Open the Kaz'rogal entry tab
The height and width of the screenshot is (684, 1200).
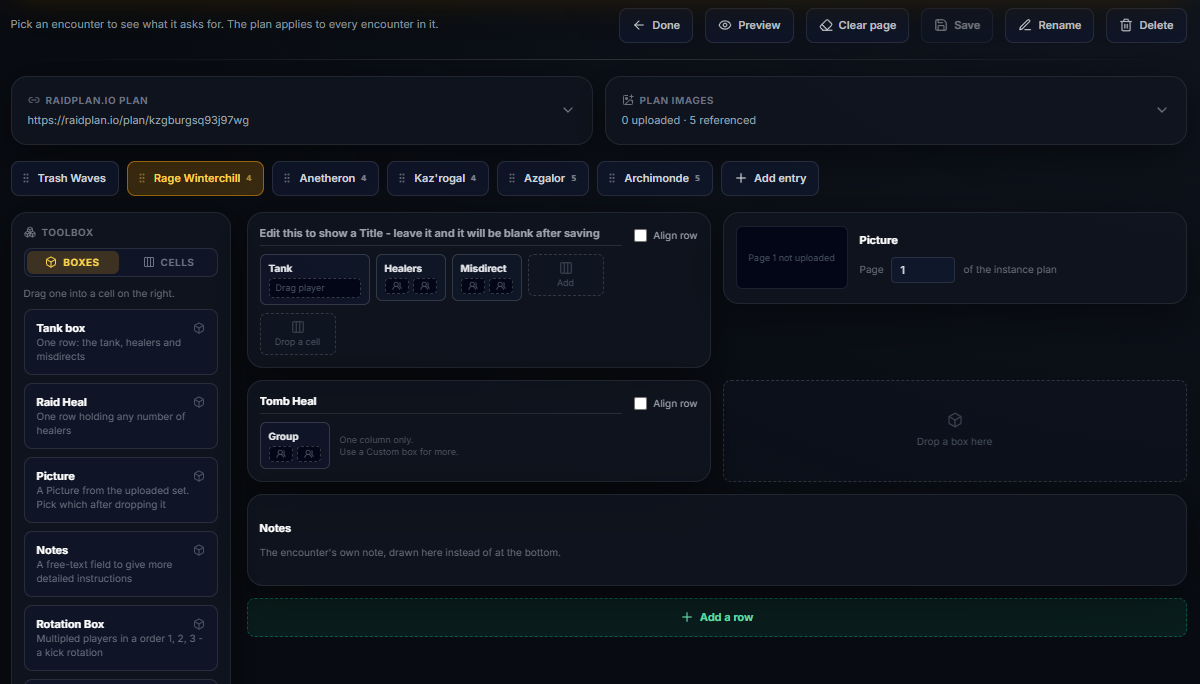coord(438,178)
